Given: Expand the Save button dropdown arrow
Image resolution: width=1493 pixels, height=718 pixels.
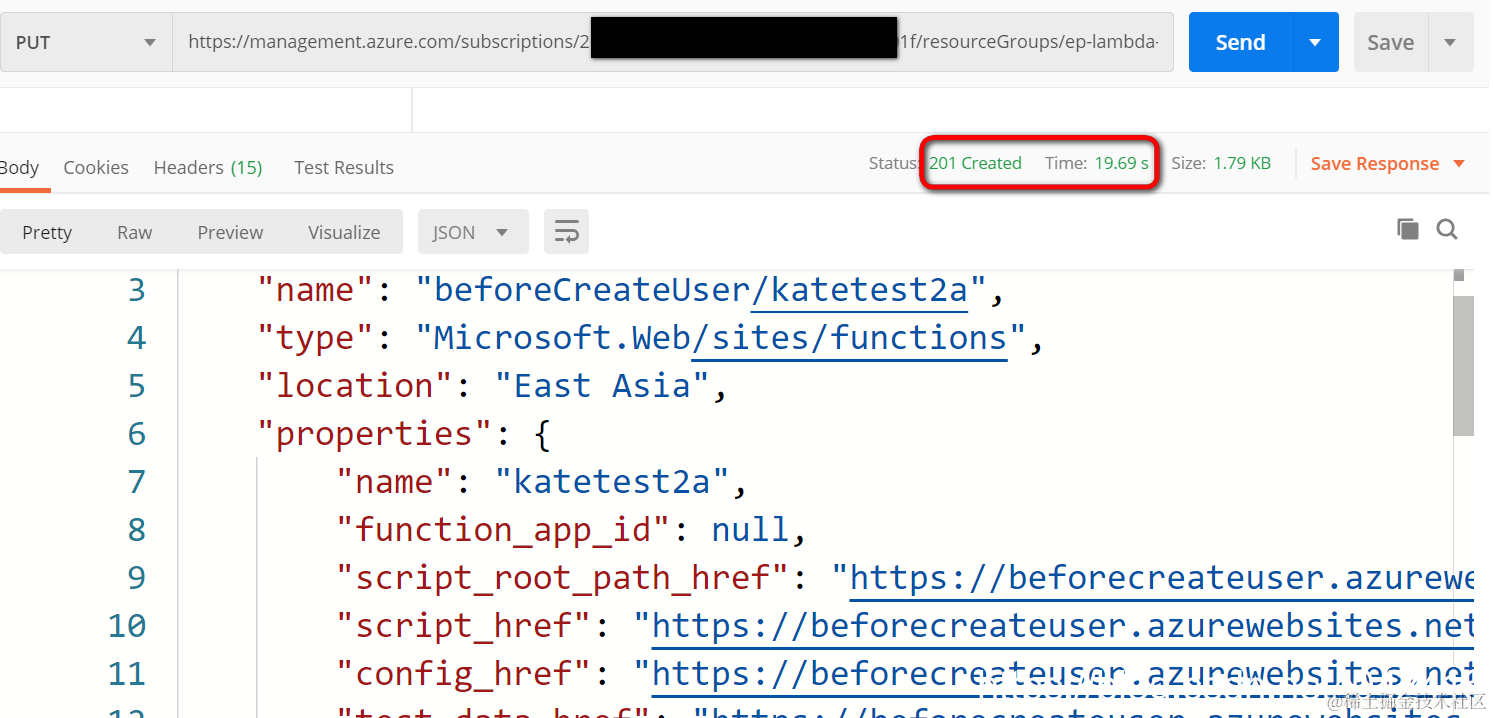Looking at the screenshot, I should click(1451, 42).
